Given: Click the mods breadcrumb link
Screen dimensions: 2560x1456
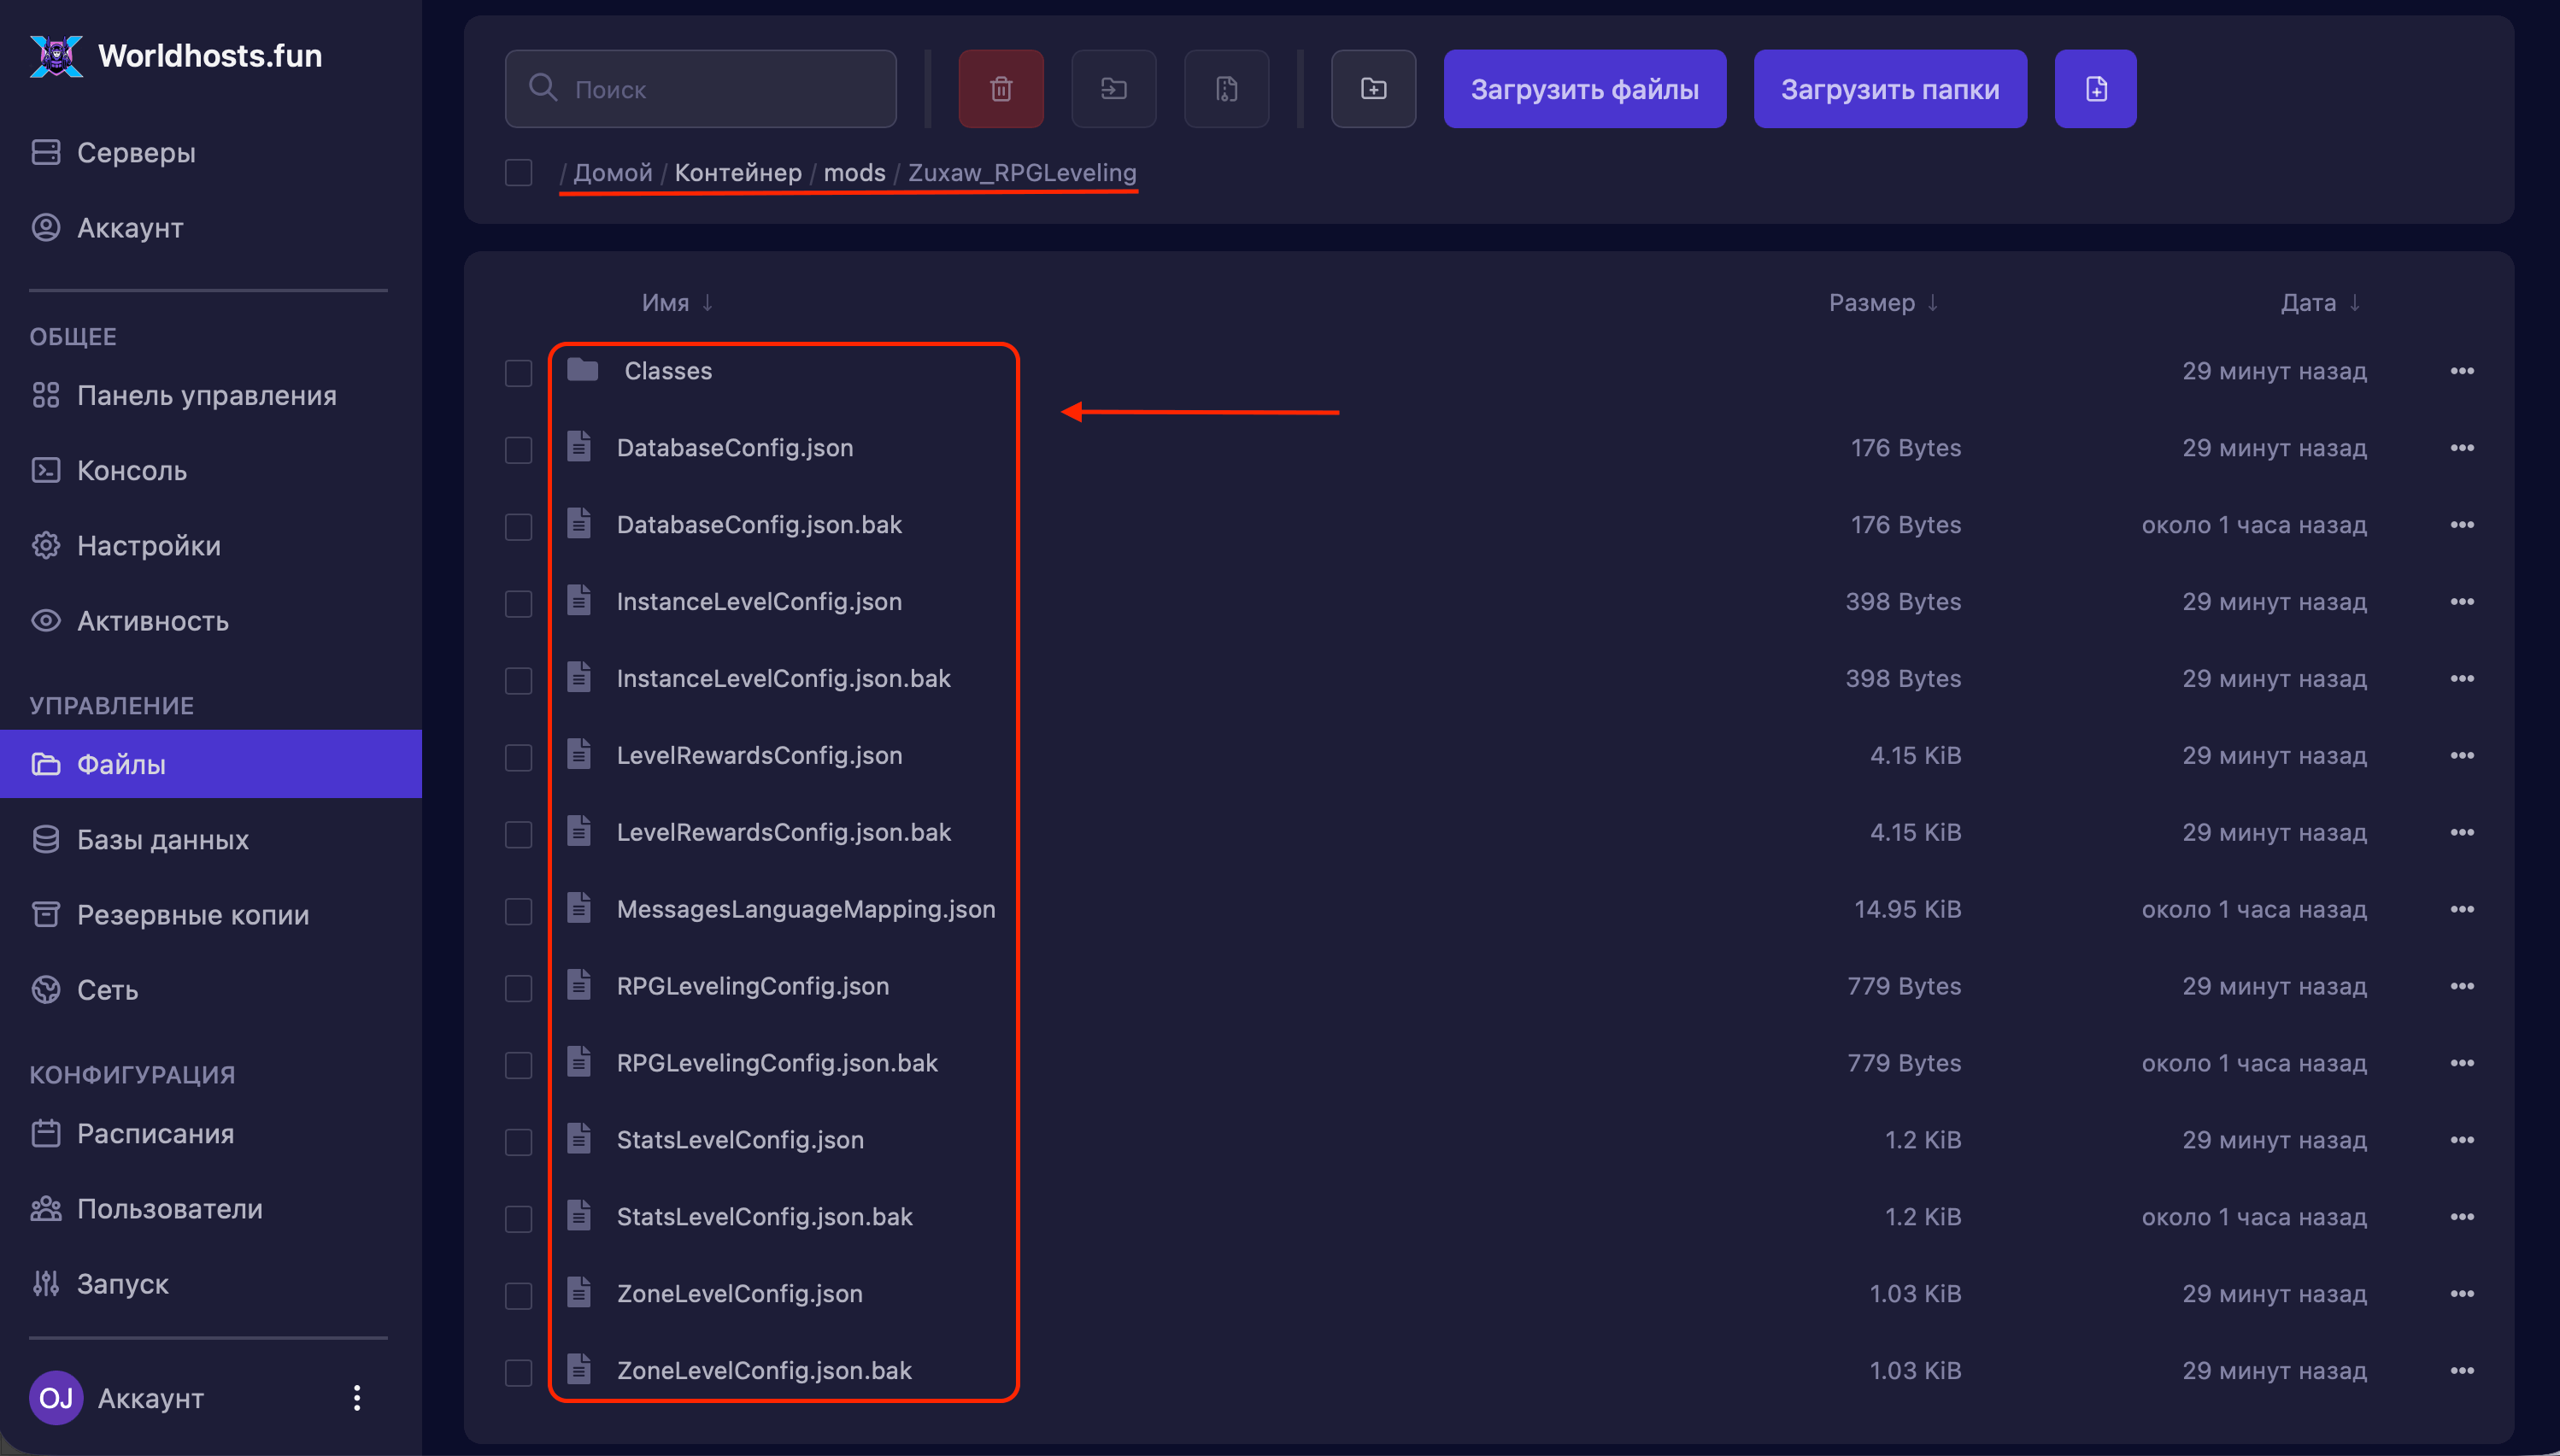Looking at the screenshot, I should click(x=854, y=173).
